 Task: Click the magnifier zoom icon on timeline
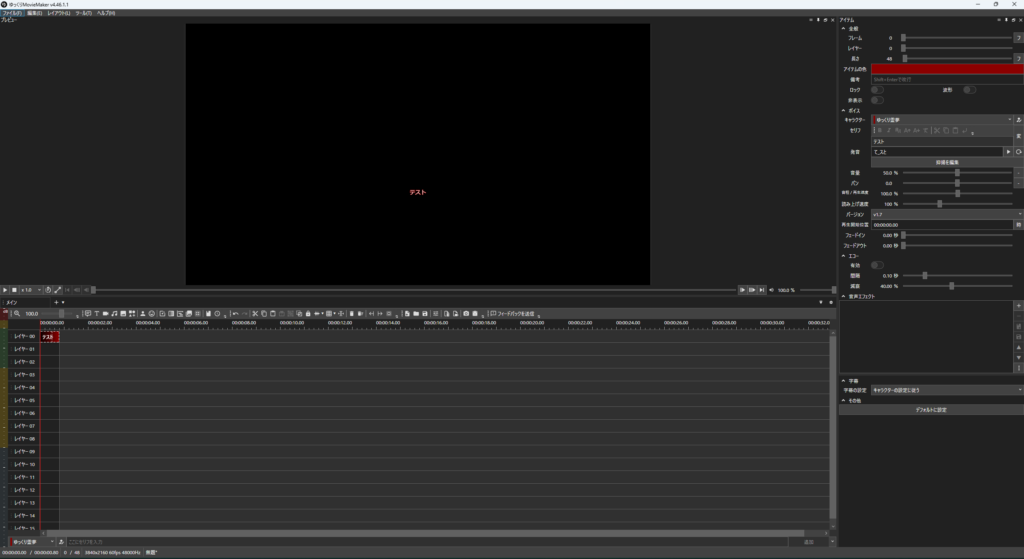[17, 313]
